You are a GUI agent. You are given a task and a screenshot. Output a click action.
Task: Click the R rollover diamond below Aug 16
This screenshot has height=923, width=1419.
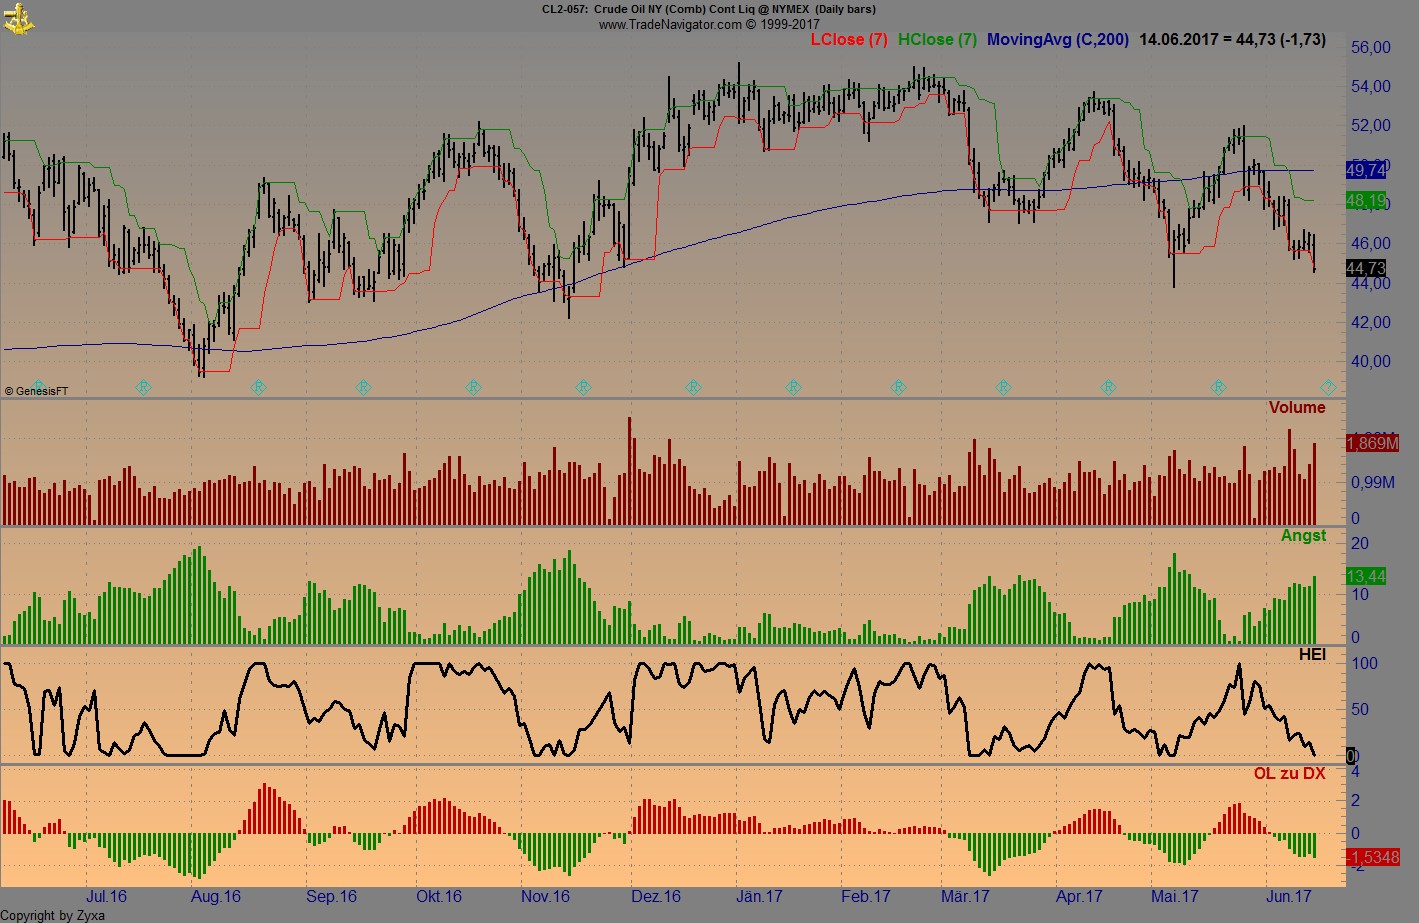(x=257, y=388)
